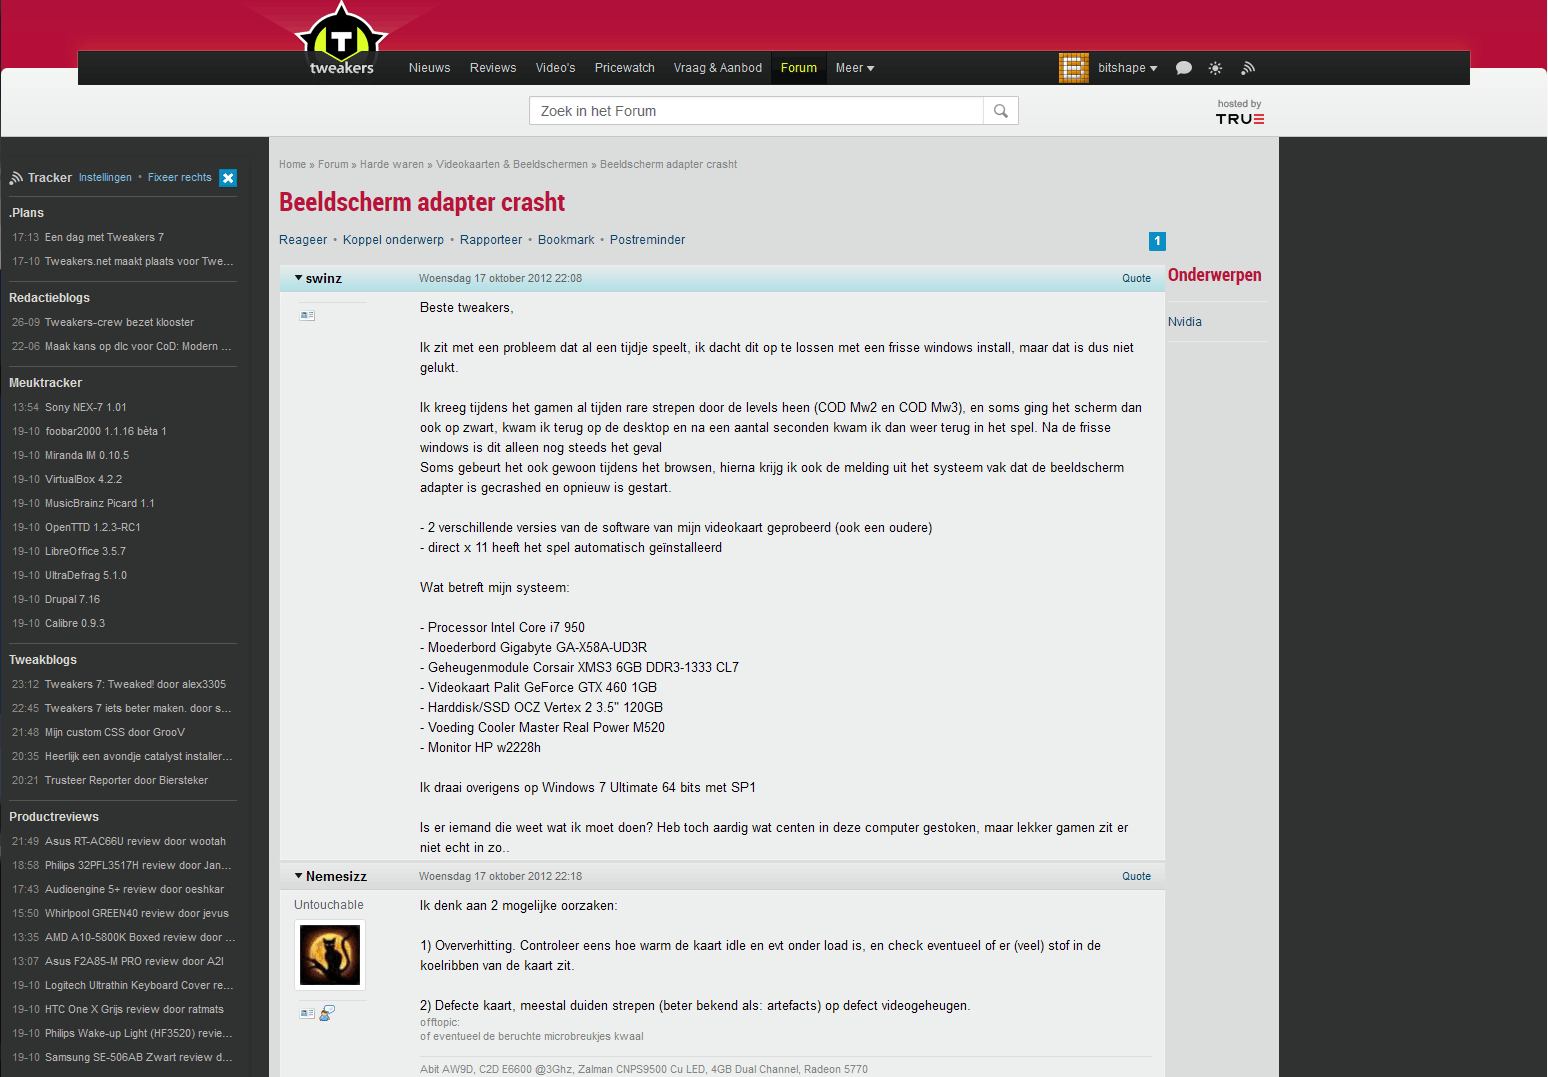
Task: Select the Forum tab
Action: point(799,68)
